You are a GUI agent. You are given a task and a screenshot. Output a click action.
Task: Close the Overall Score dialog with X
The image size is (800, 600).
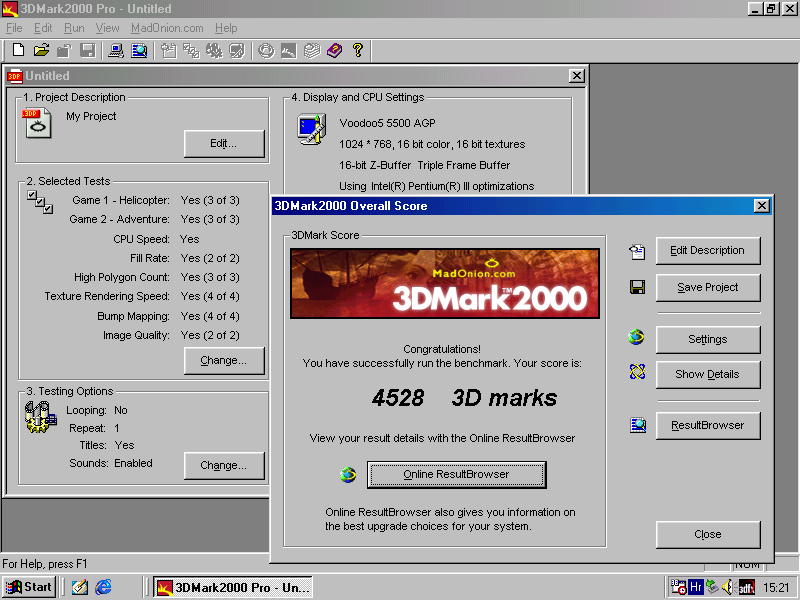point(762,206)
